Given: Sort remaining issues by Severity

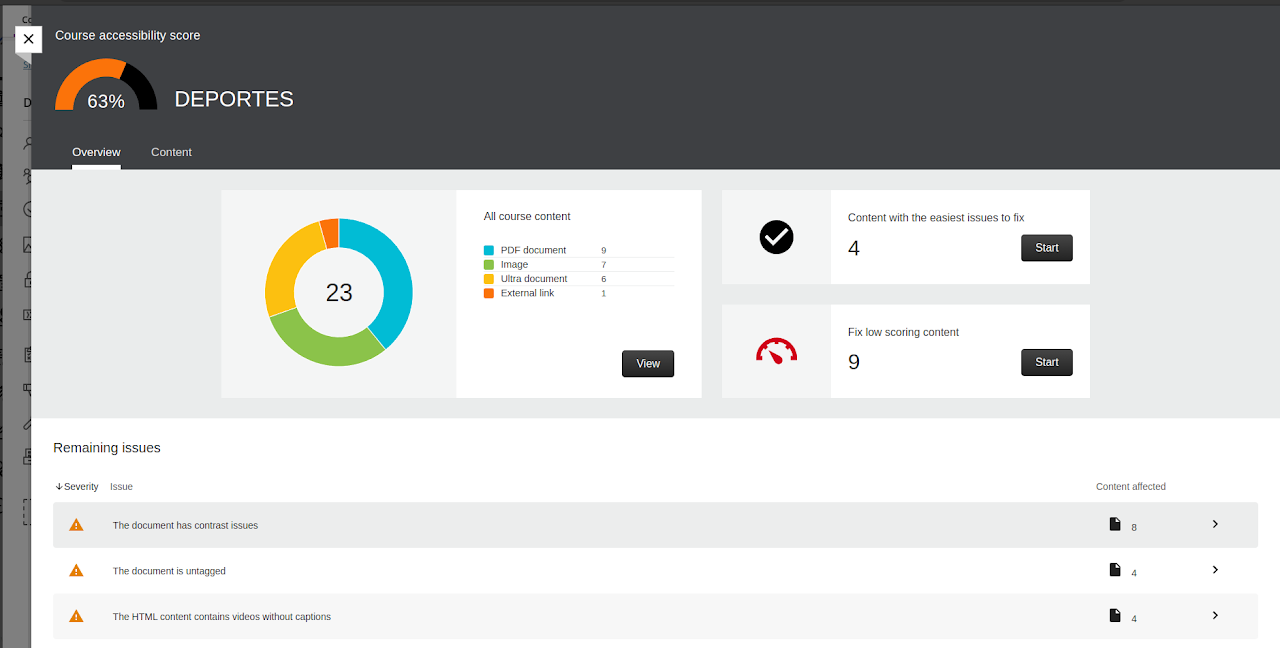Looking at the screenshot, I should 77,487.
